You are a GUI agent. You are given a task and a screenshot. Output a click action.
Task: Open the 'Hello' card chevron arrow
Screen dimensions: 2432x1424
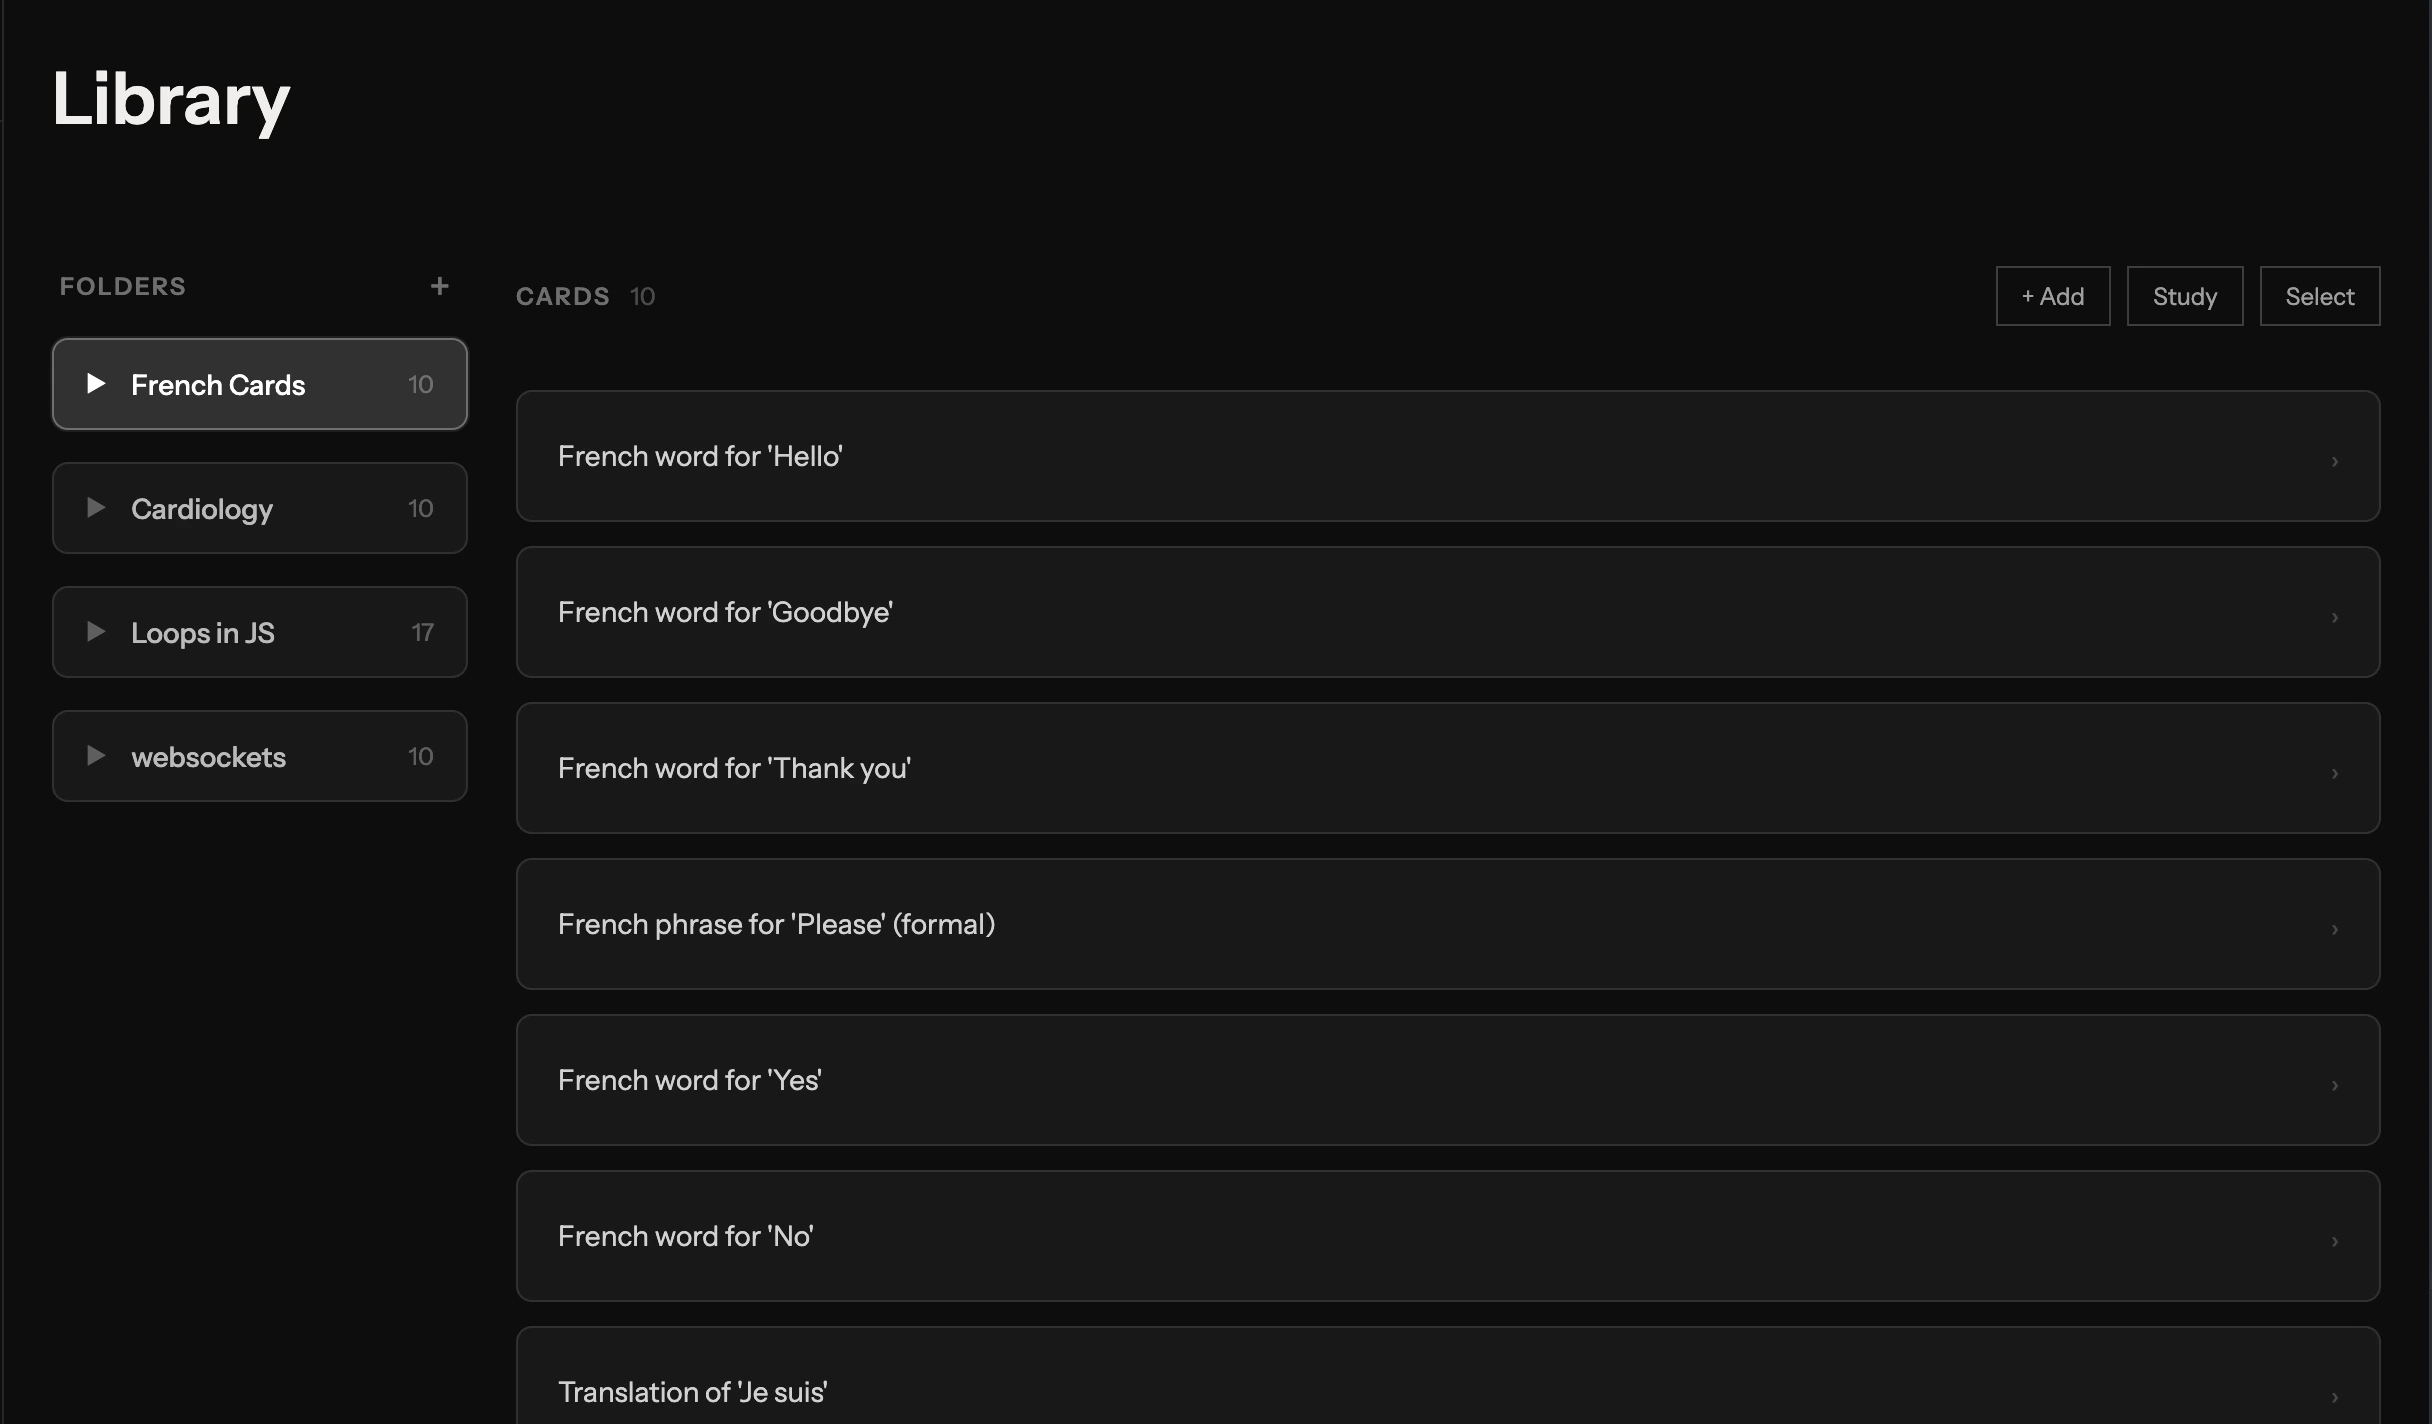[x=2334, y=461]
